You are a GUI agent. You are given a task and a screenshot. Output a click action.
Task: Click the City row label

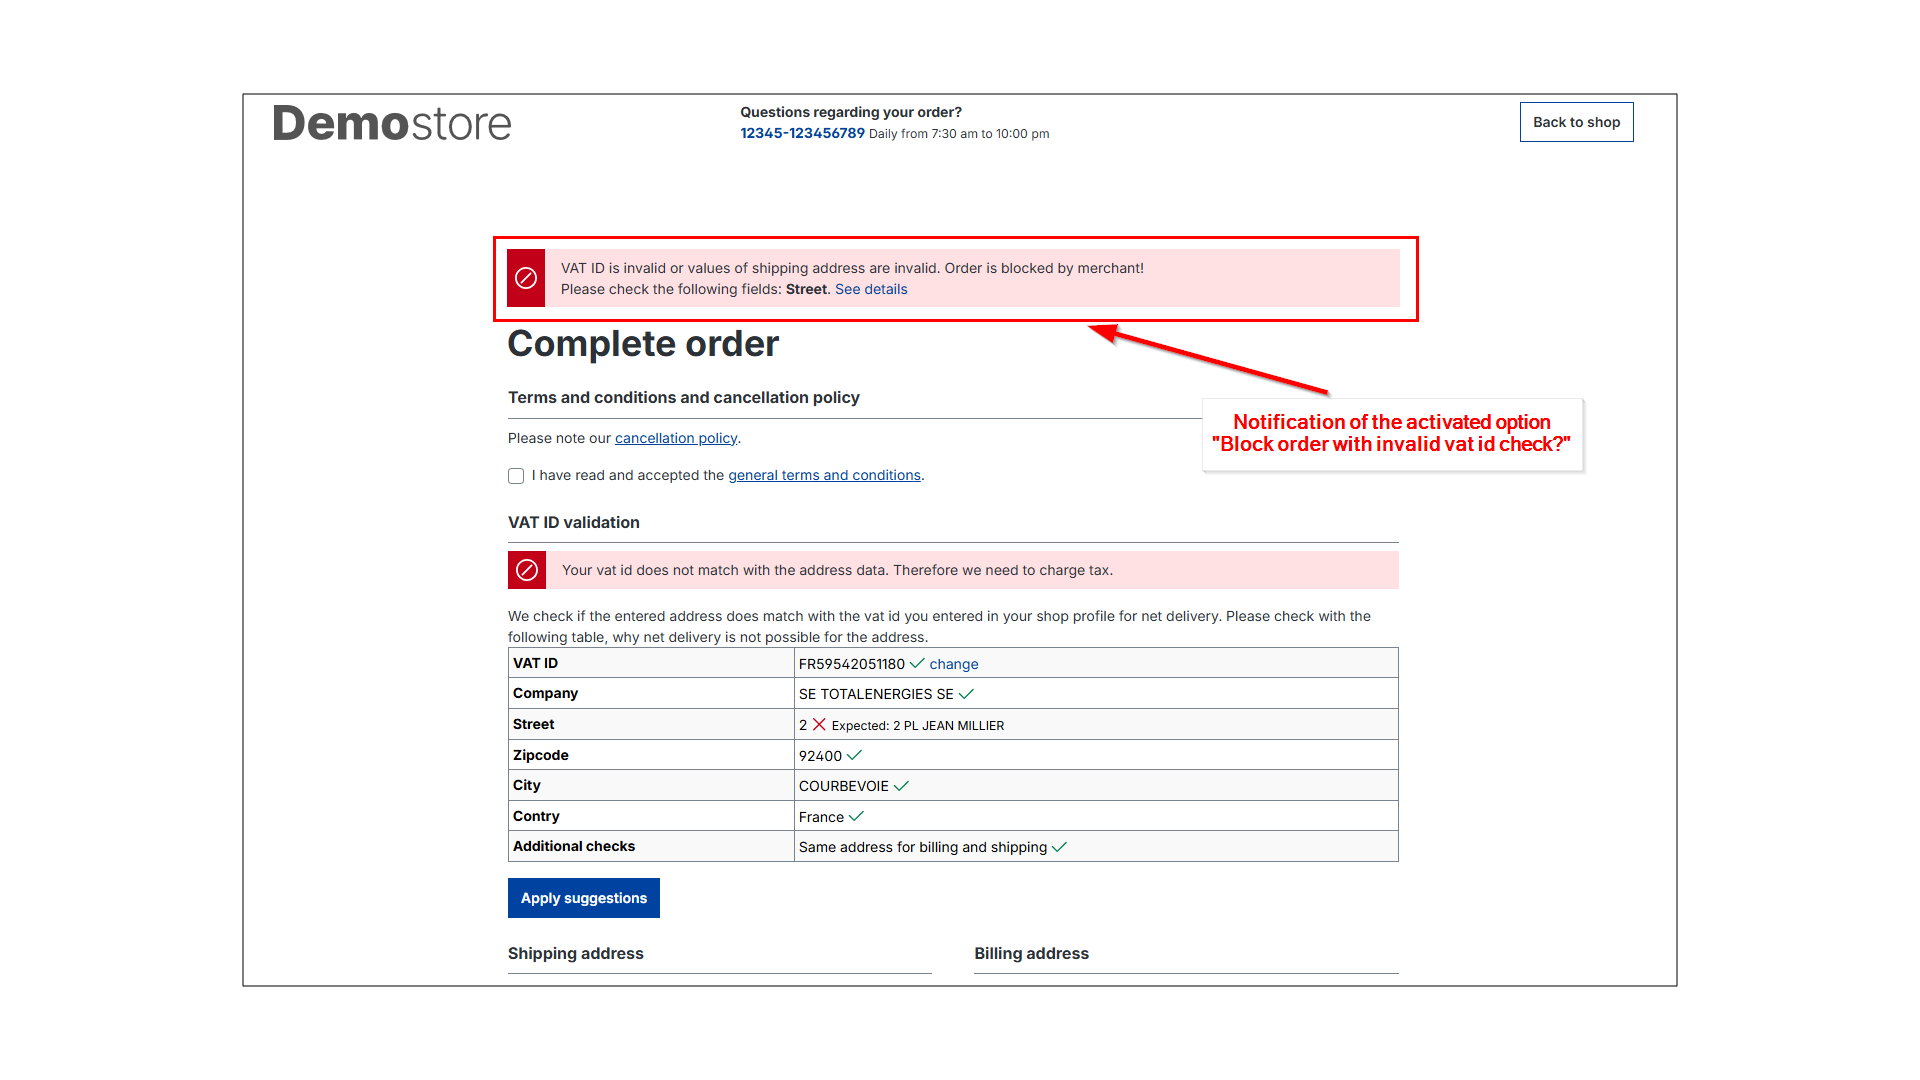pos(527,785)
